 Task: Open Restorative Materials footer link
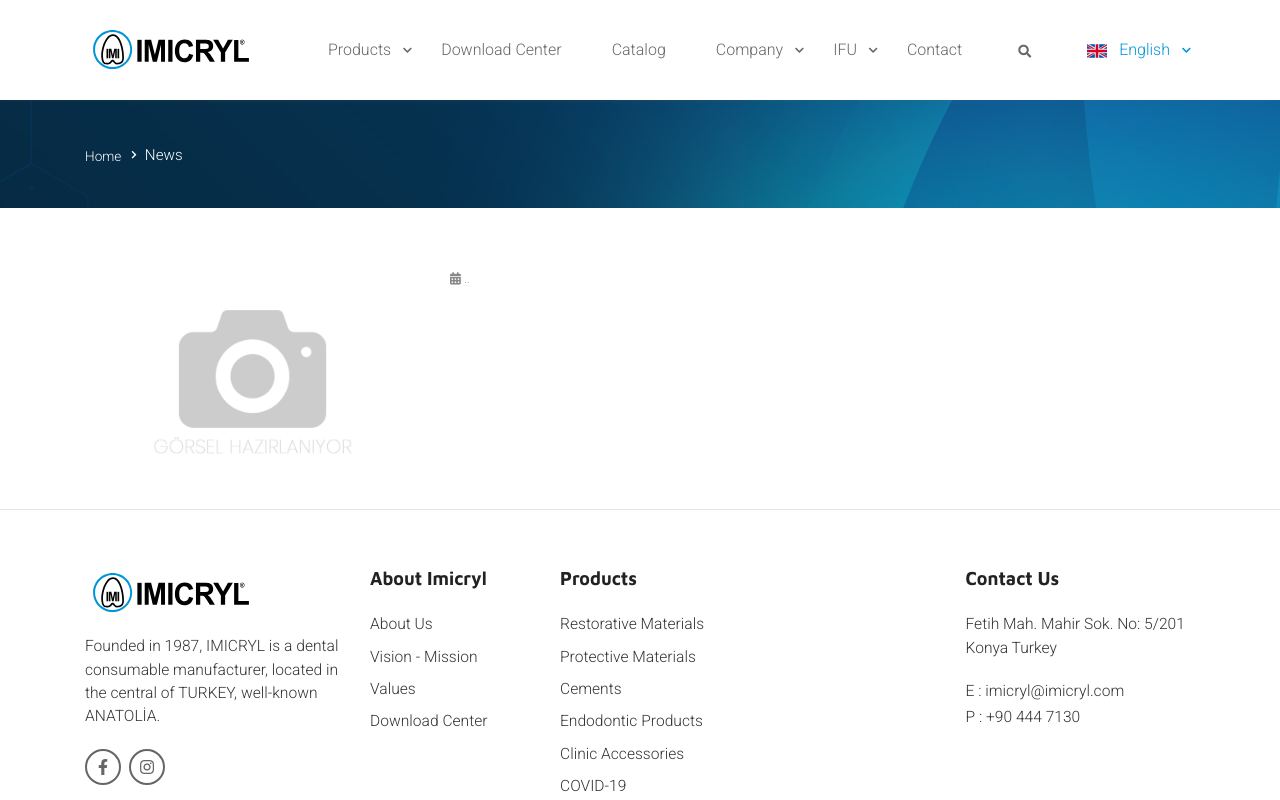(x=632, y=624)
